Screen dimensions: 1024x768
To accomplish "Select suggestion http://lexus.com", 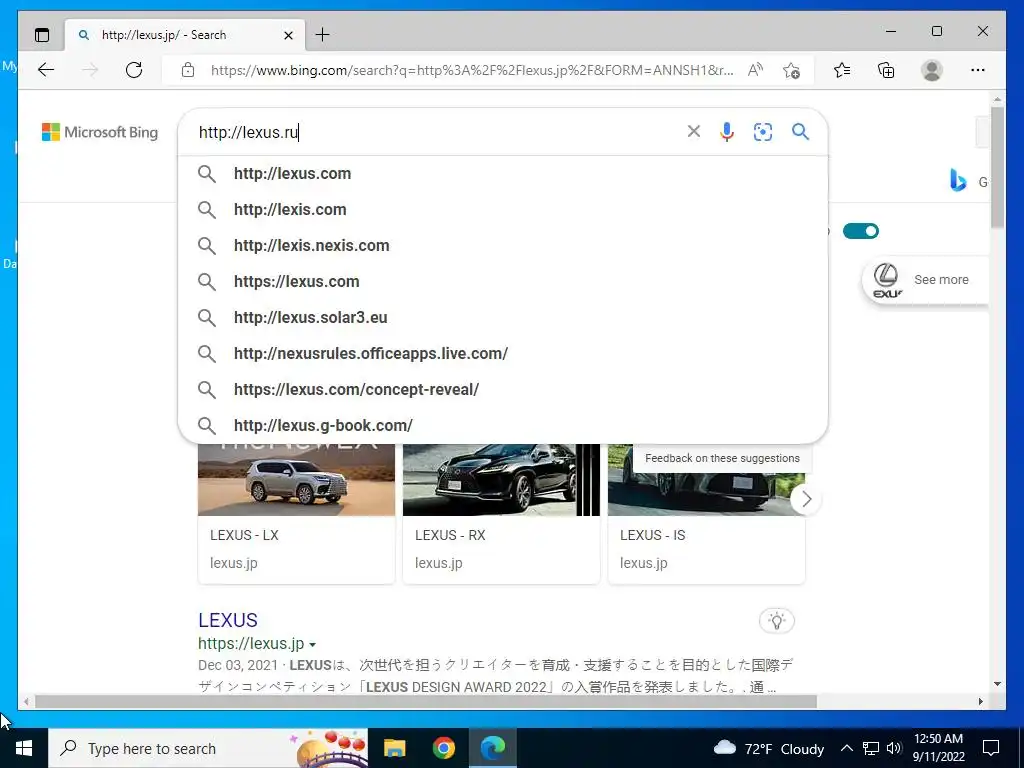I will point(503,174).
